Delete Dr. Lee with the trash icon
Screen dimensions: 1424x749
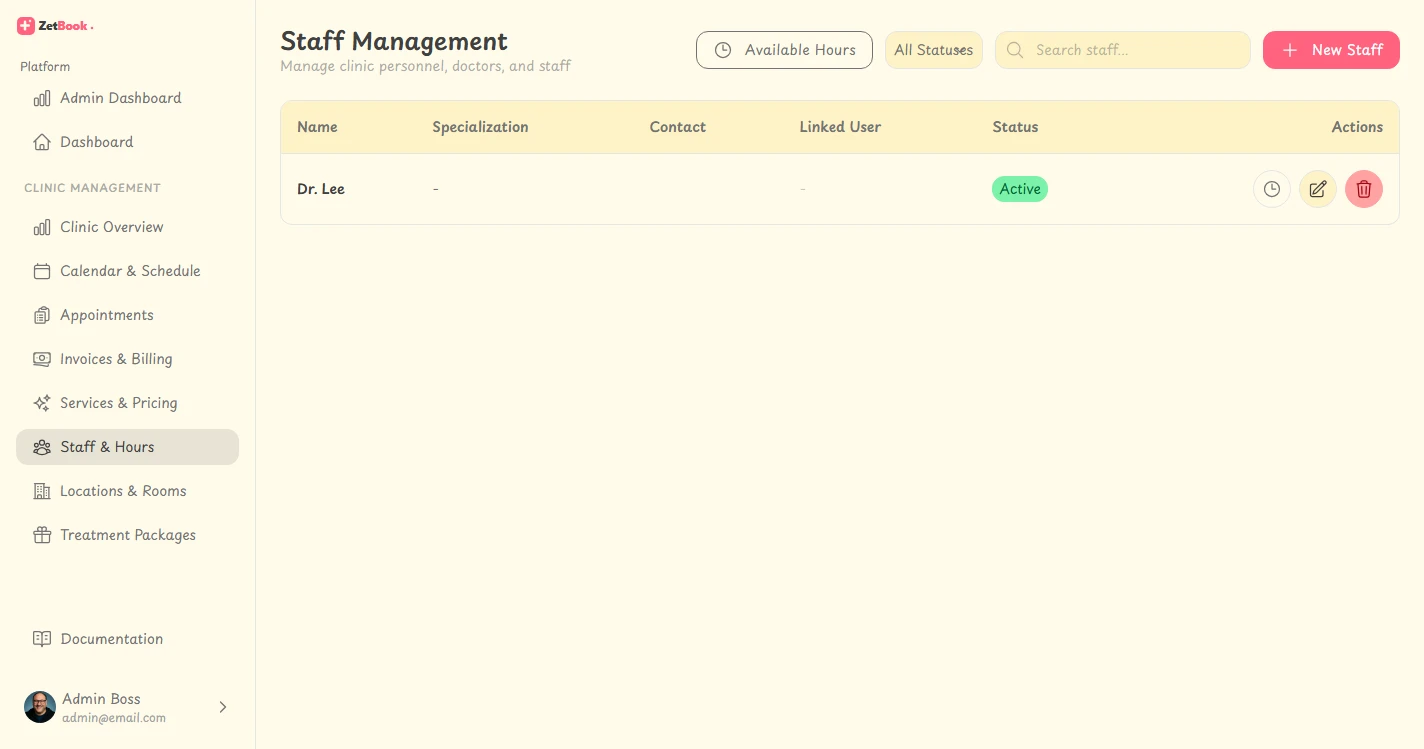click(1364, 189)
